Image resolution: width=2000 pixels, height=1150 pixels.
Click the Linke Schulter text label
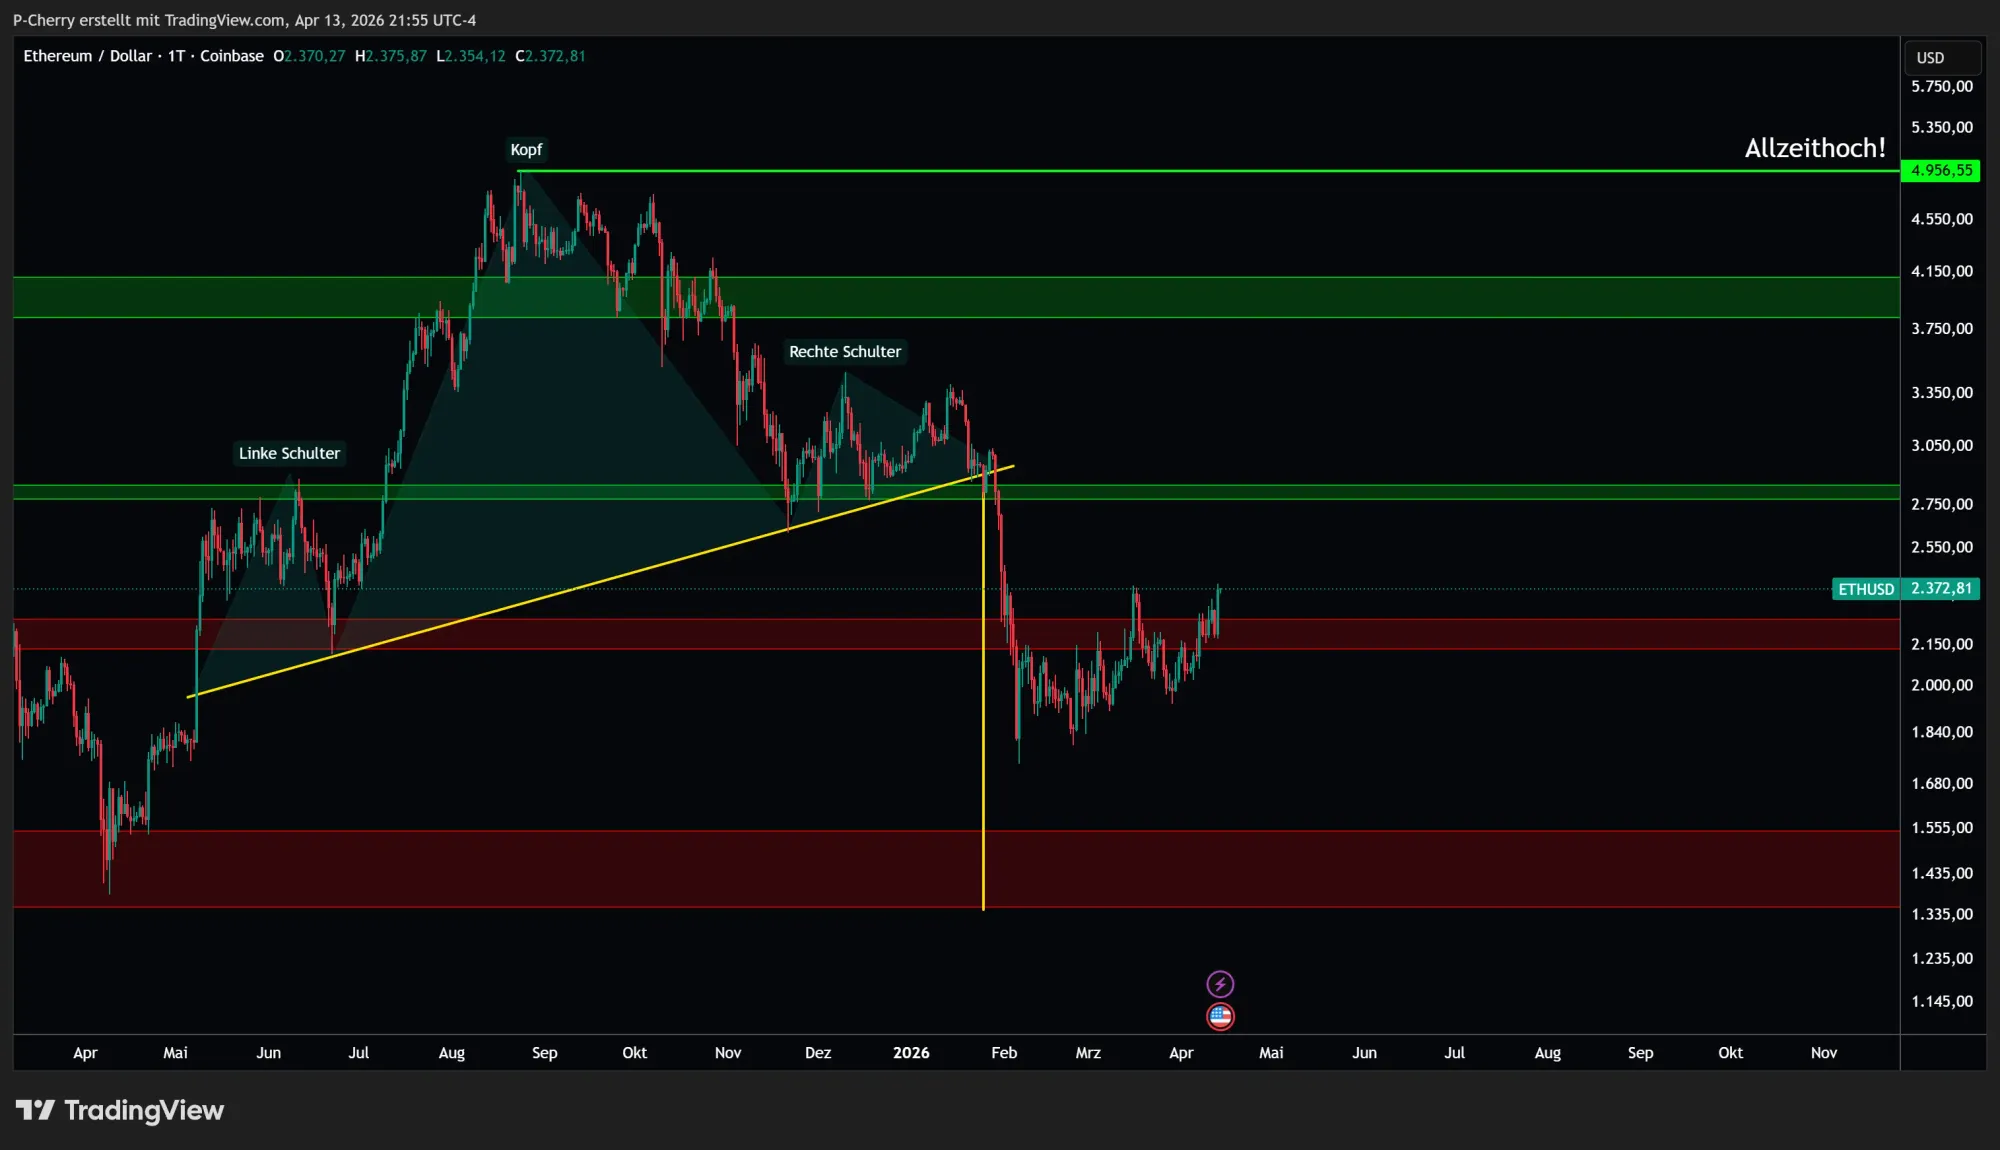(x=289, y=453)
